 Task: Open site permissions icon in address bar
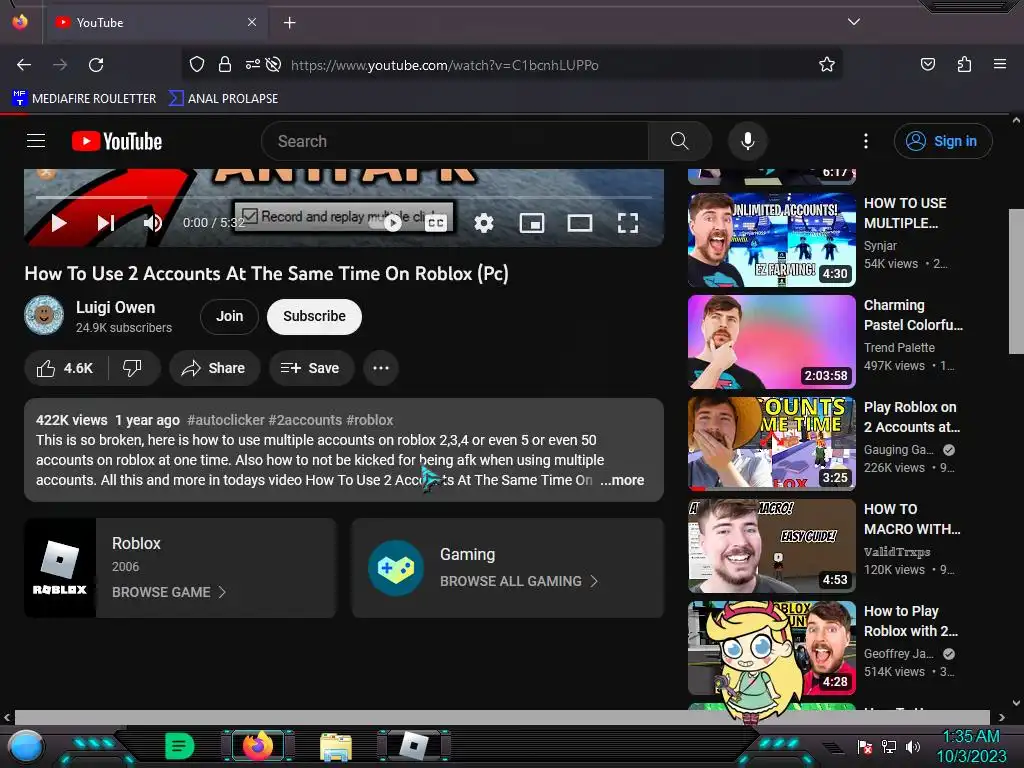tap(253, 64)
